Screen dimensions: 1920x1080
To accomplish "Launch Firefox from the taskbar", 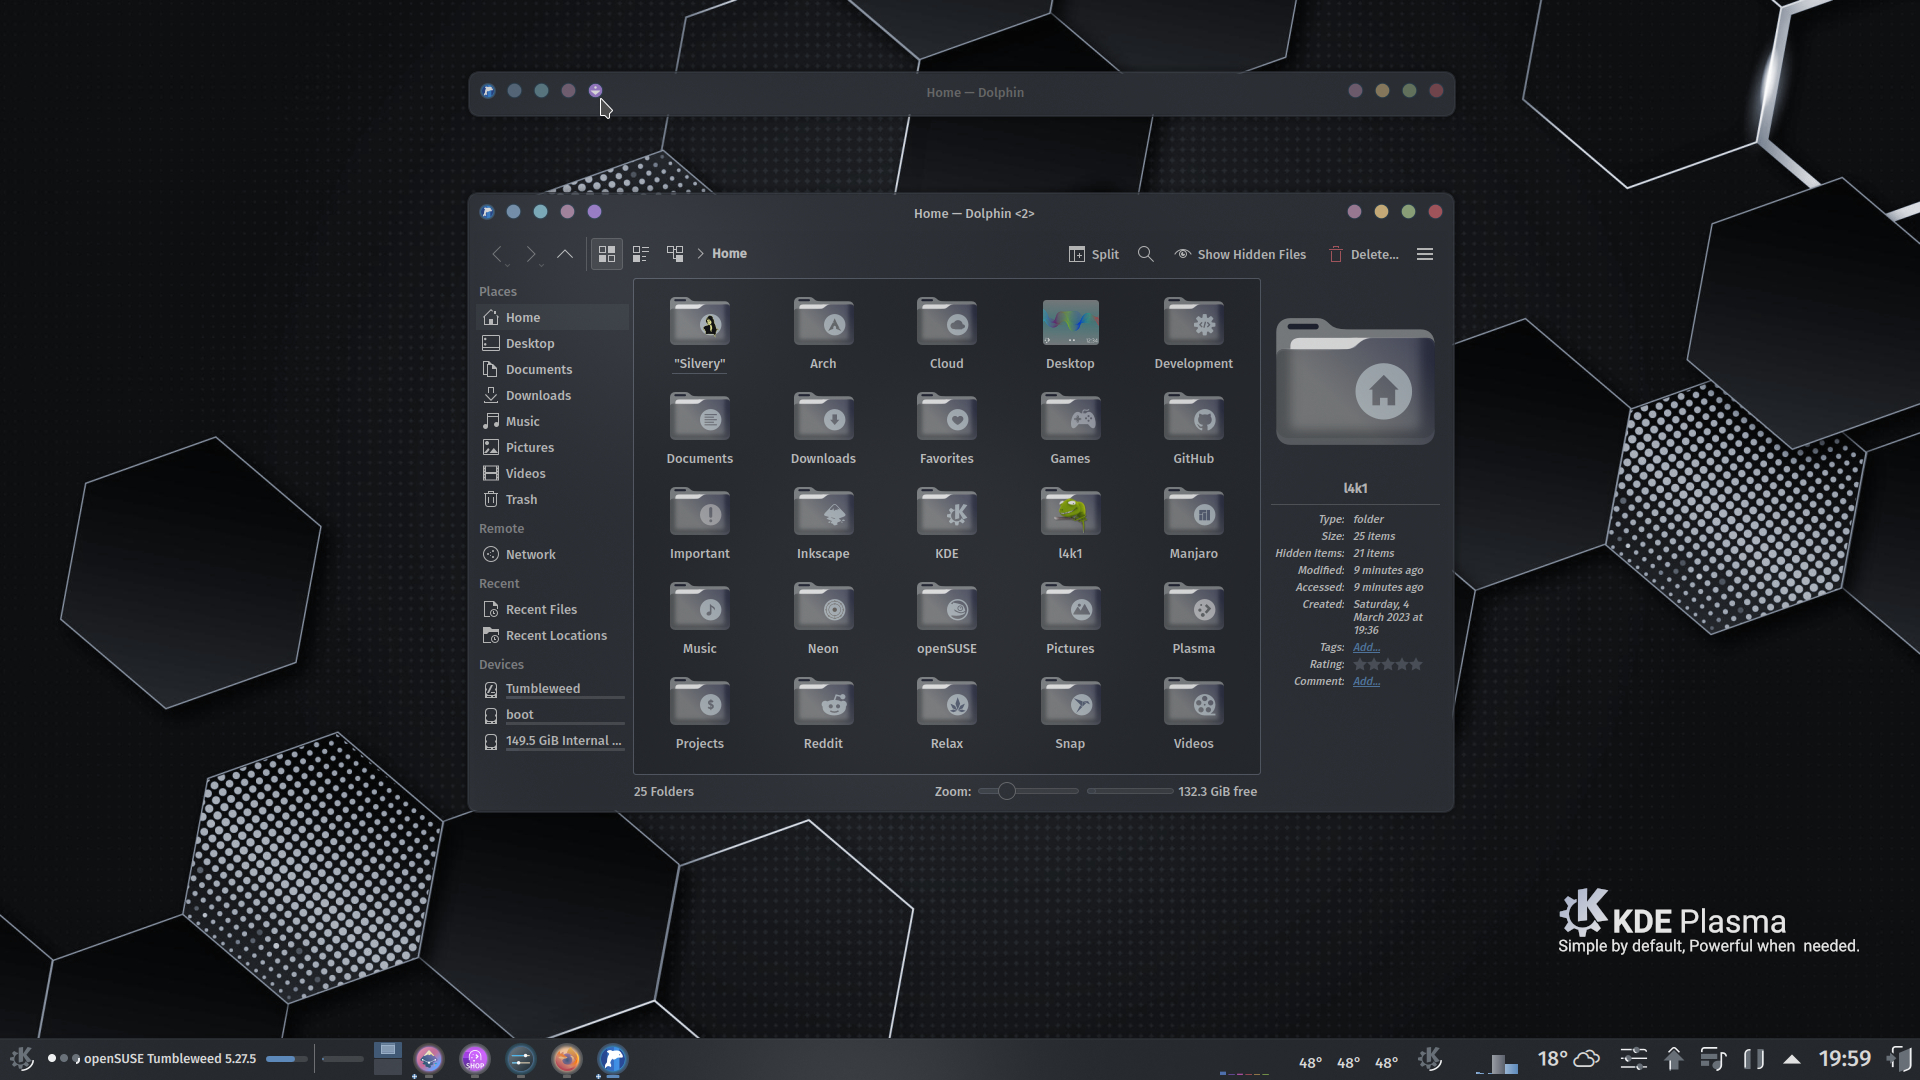I will pos(567,1059).
